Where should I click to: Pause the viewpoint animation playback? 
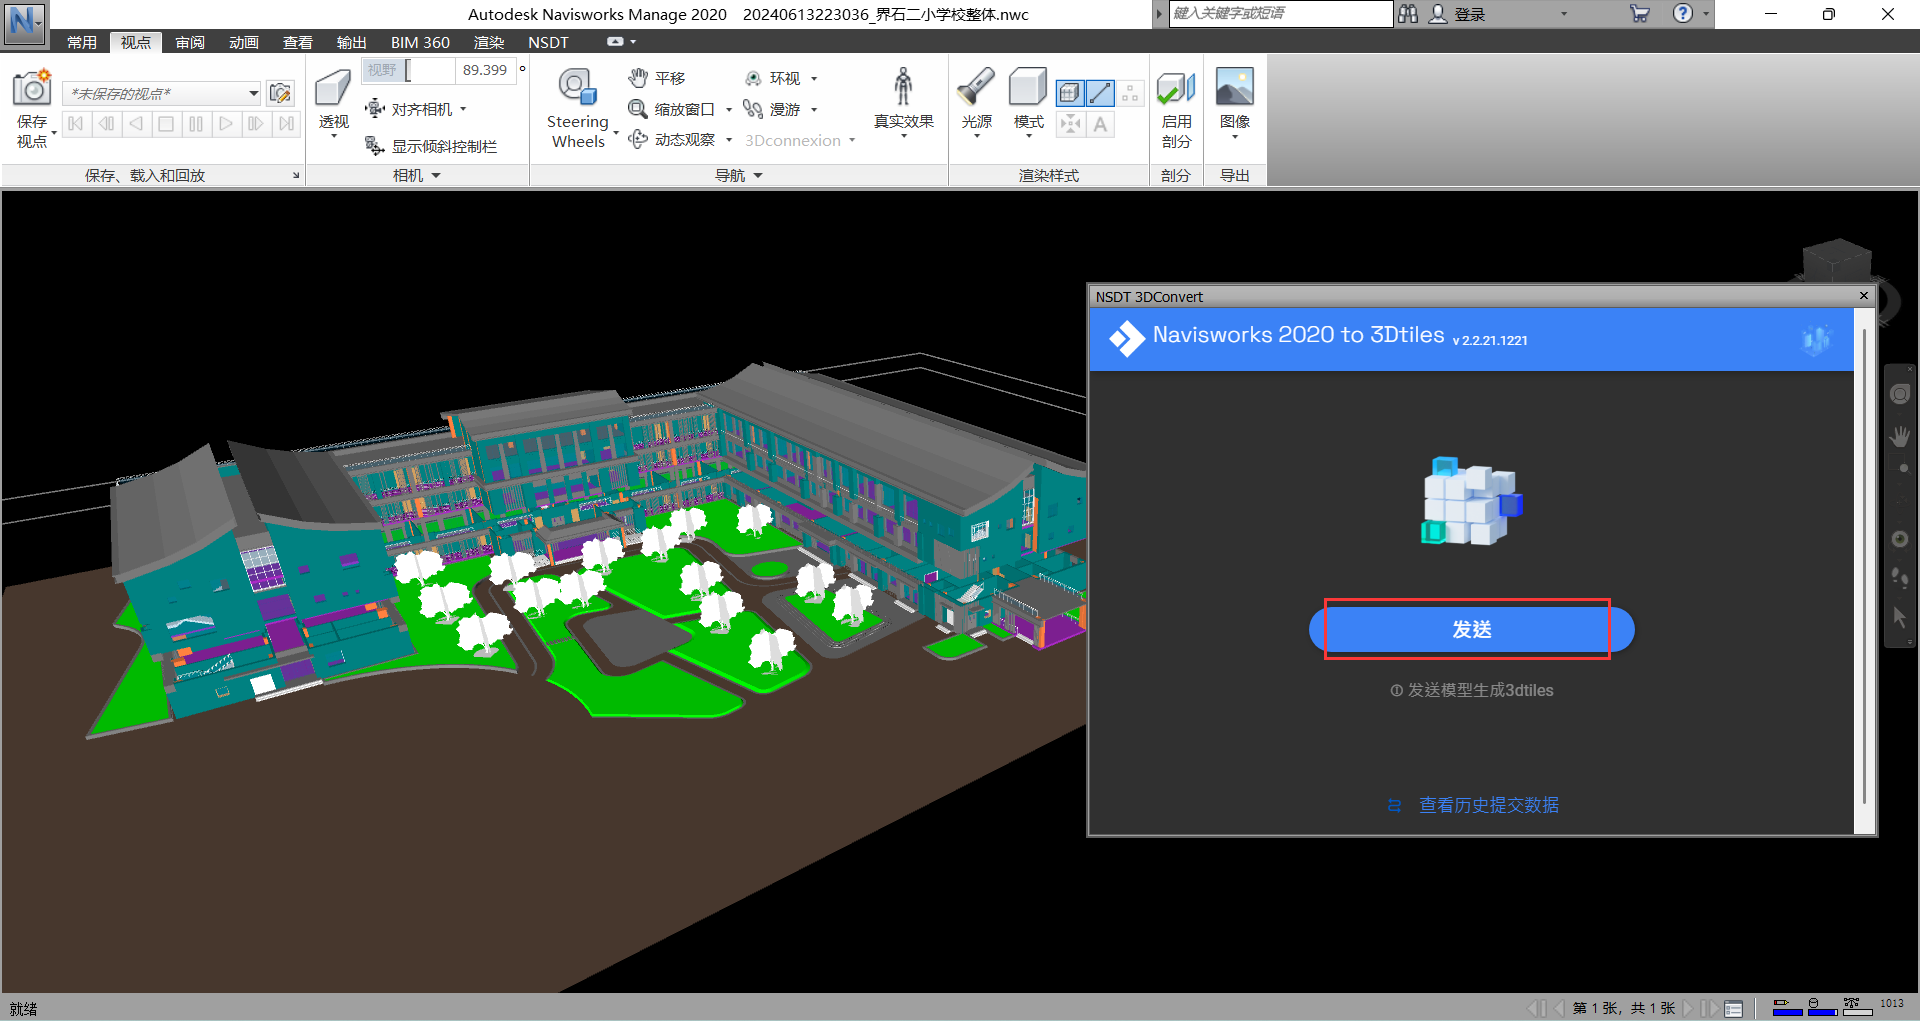[x=196, y=124]
